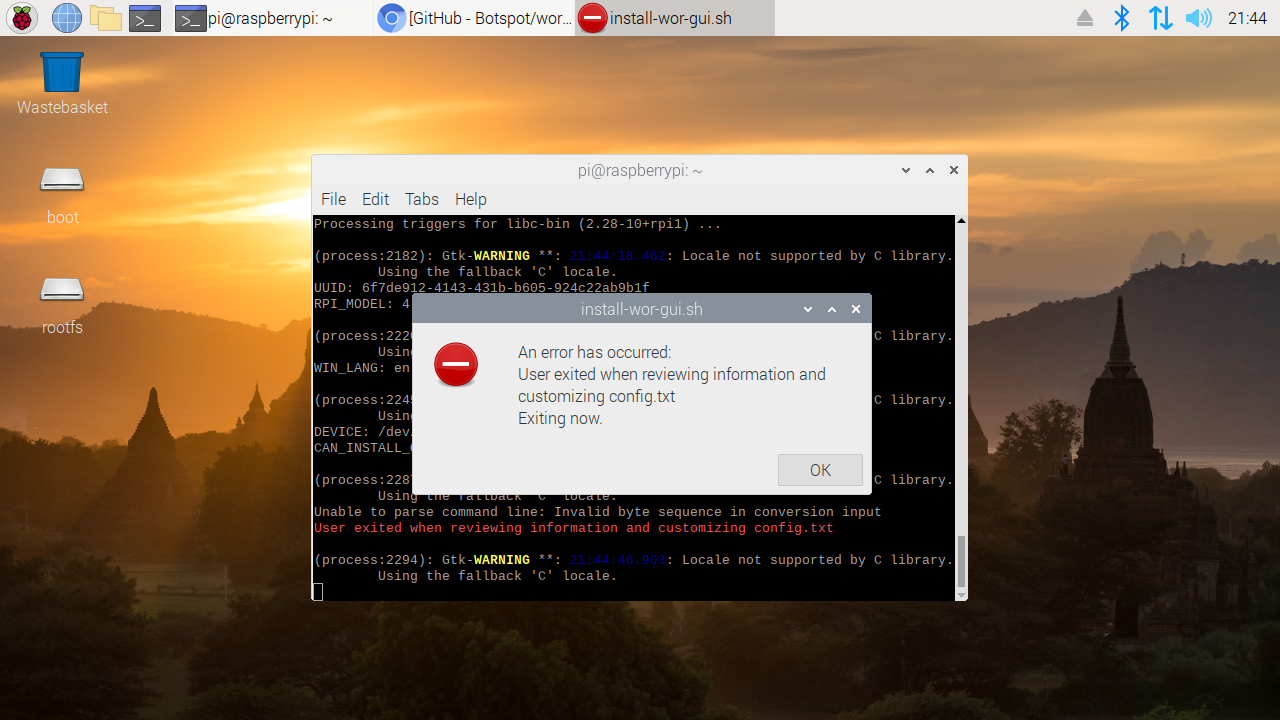Open the Wastebasket on the desktop

62,70
